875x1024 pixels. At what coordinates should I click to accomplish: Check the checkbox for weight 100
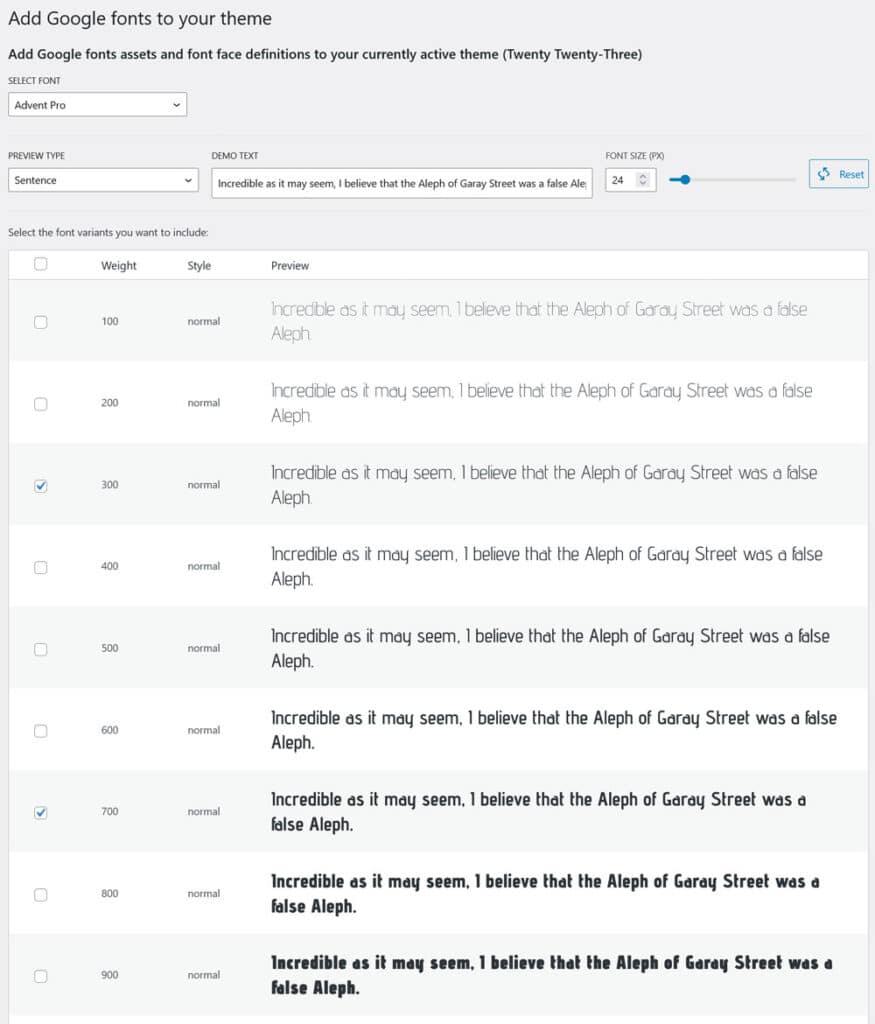pyautogui.click(x=40, y=321)
